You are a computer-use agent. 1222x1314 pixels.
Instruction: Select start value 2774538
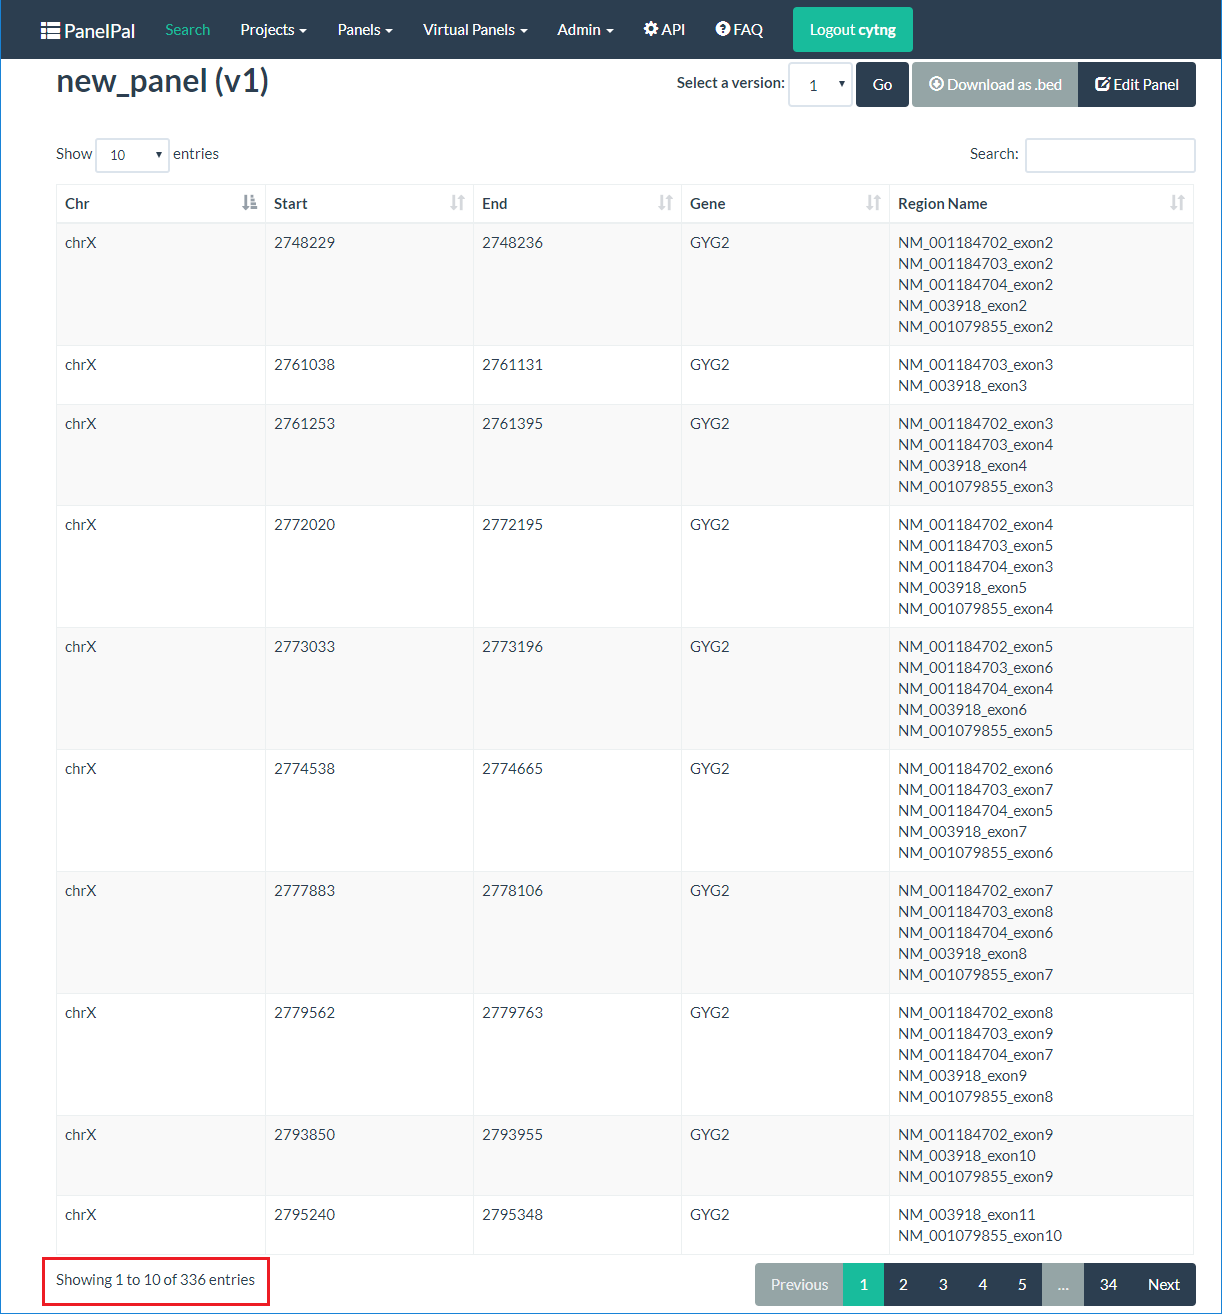[304, 769]
